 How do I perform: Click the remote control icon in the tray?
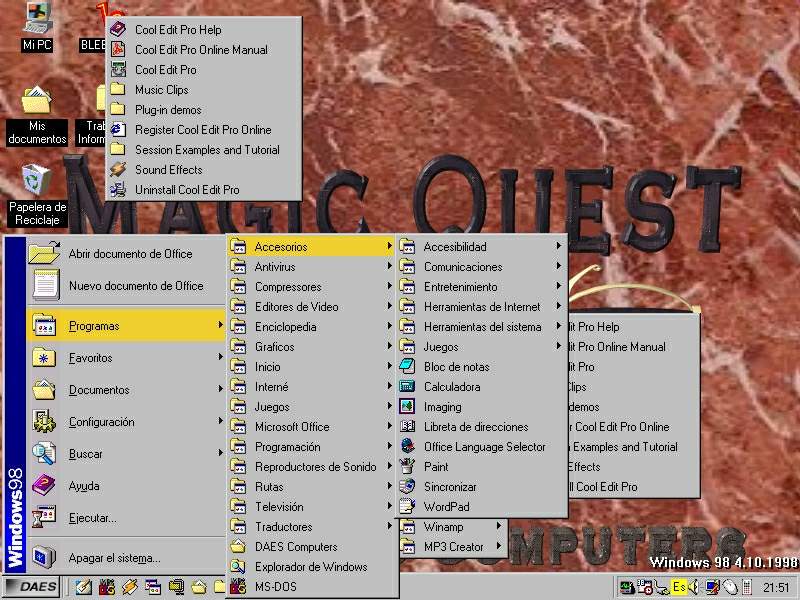click(x=746, y=587)
